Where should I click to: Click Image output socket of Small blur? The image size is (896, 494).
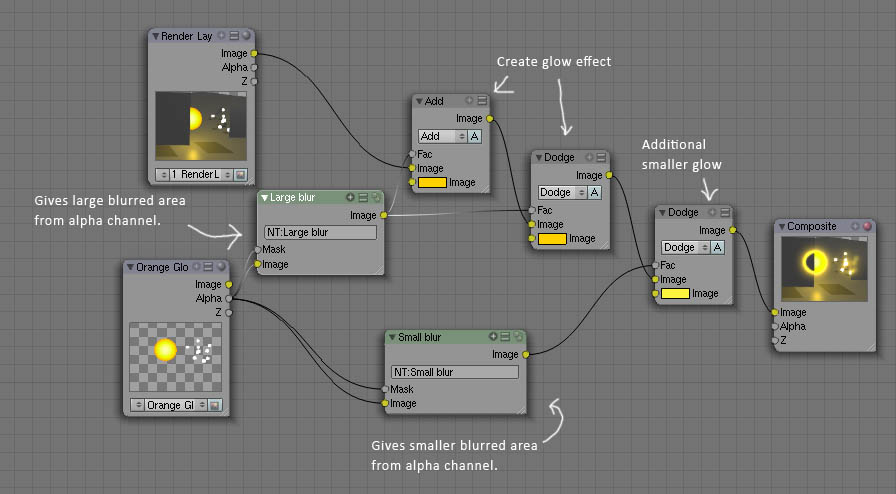point(526,354)
